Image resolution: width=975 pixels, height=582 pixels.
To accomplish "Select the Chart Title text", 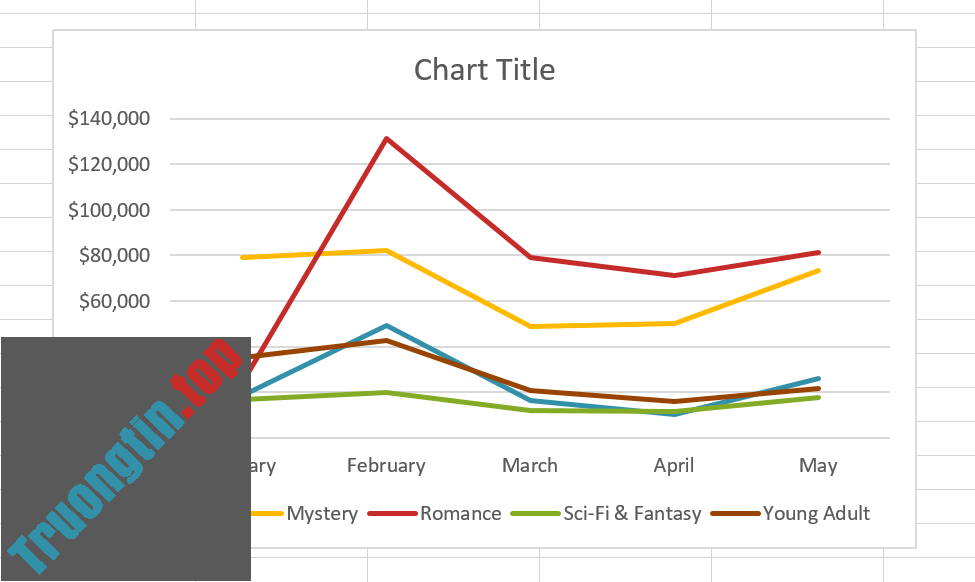I will (x=484, y=69).
